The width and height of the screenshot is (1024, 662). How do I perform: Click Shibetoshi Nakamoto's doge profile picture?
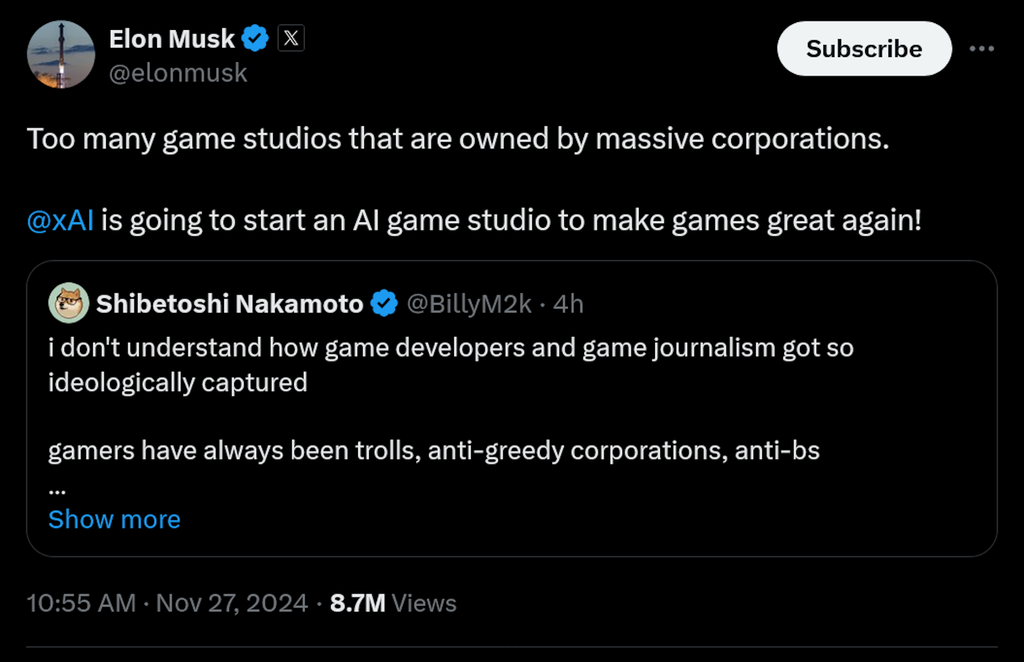(x=67, y=303)
